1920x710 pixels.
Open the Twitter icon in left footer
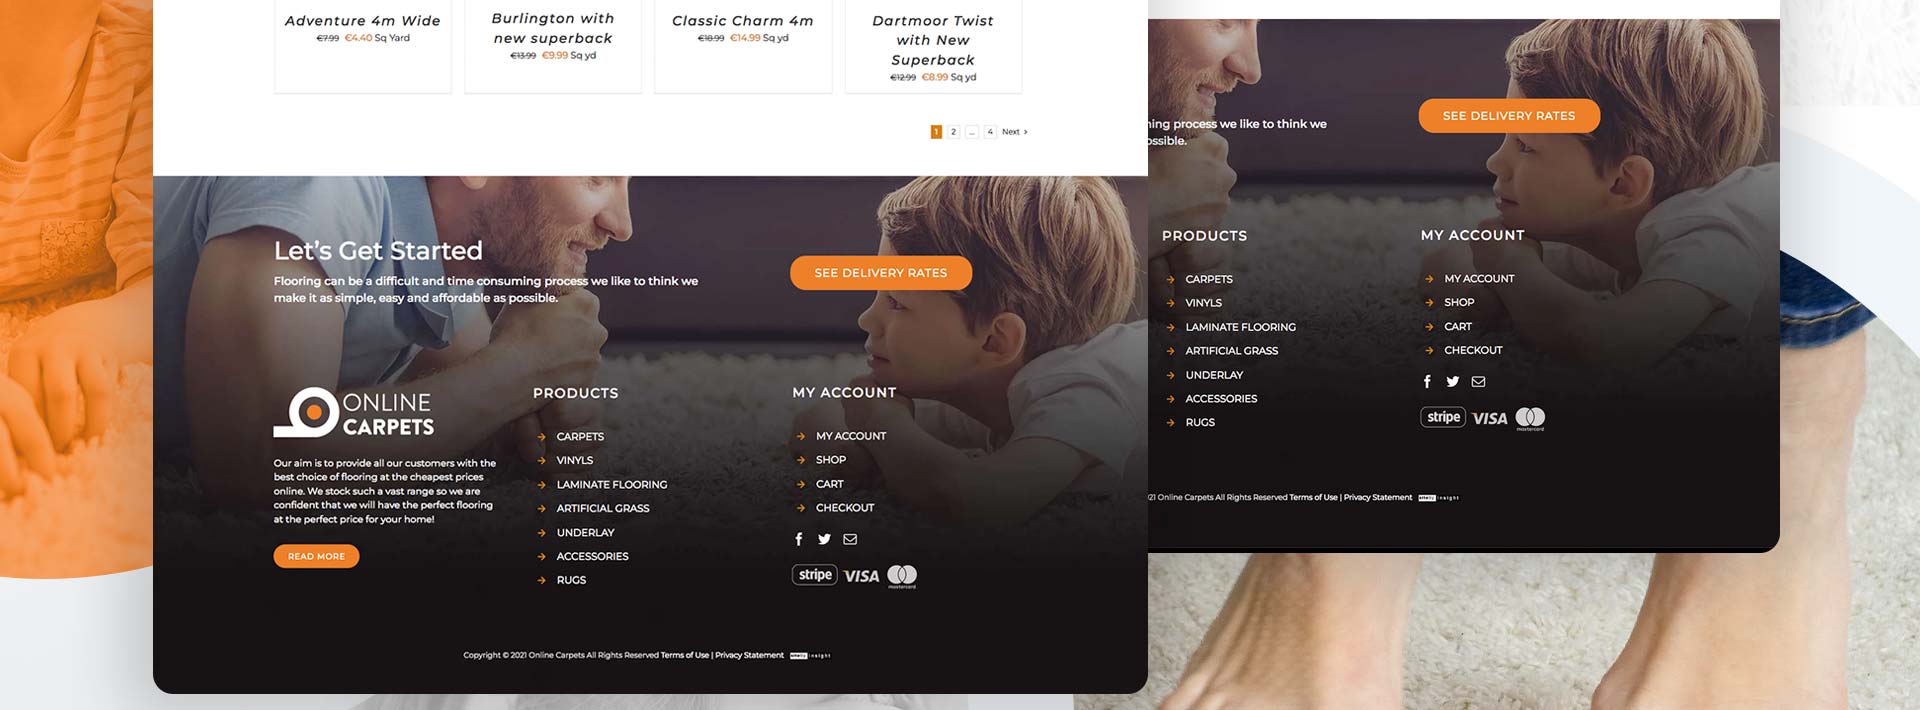pos(824,539)
